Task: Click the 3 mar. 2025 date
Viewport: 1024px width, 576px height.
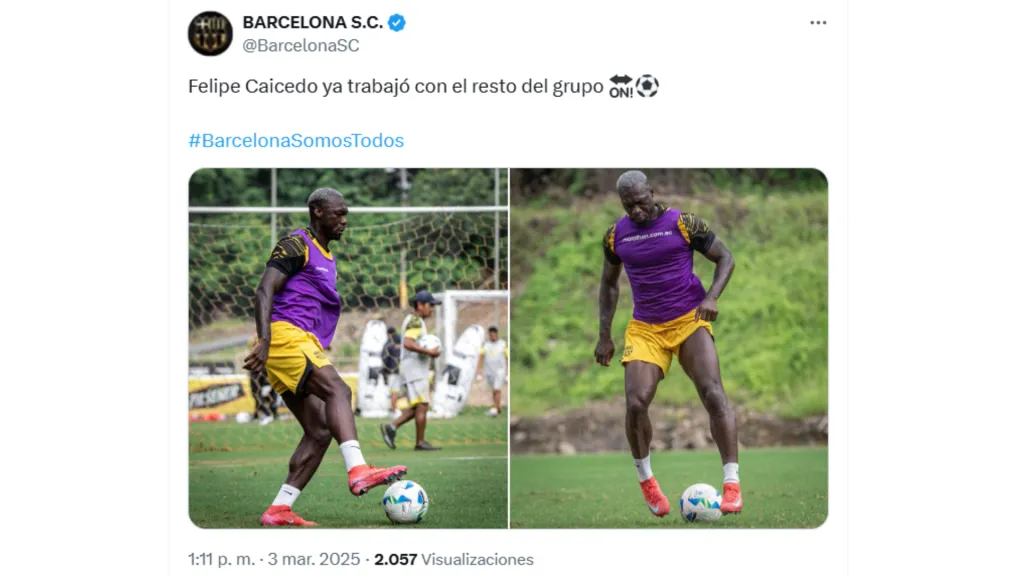Action: pos(313,560)
